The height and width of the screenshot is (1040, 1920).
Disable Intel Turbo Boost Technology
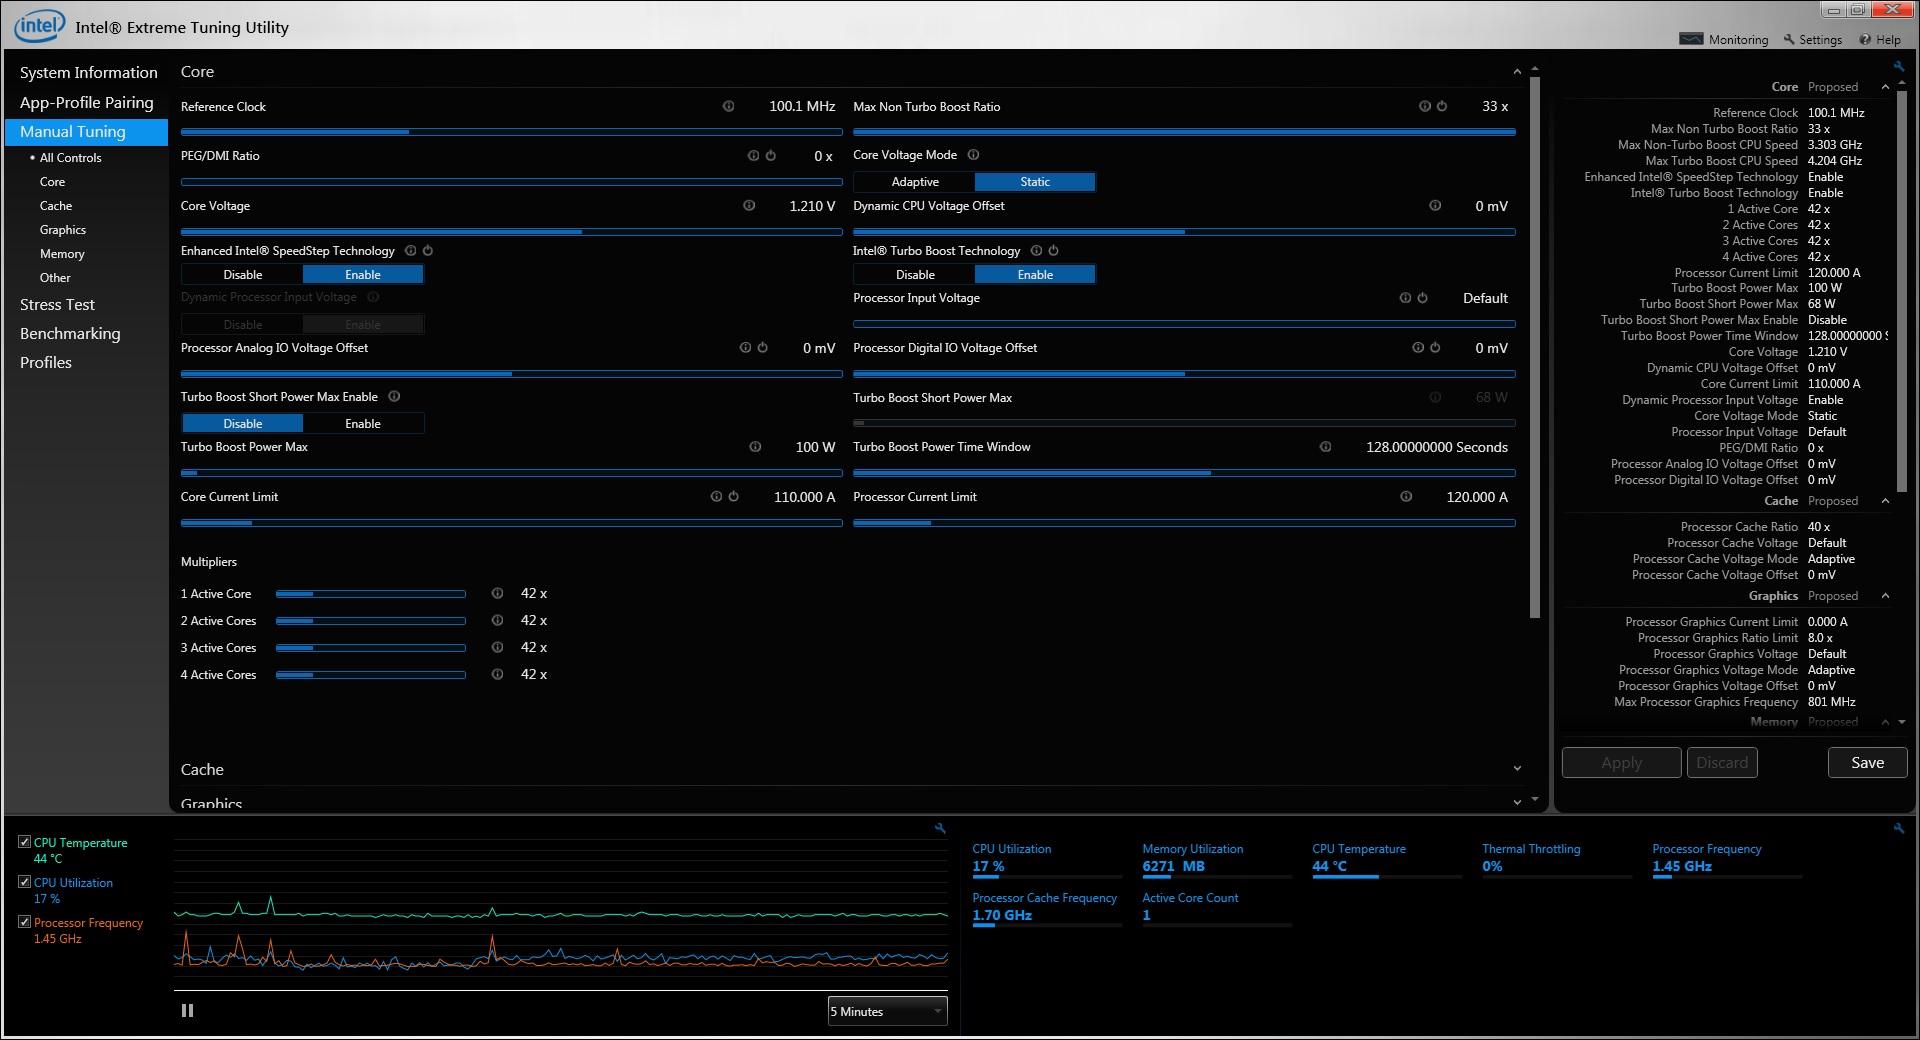[914, 275]
